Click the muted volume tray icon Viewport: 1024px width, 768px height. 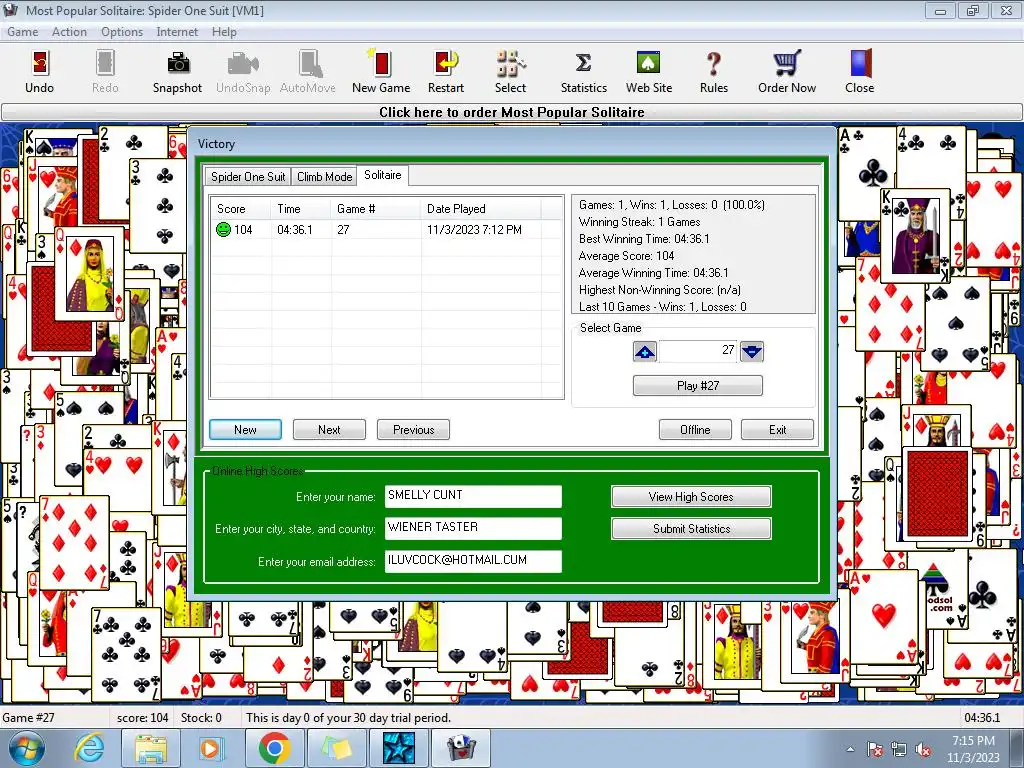(x=923, y=749)
